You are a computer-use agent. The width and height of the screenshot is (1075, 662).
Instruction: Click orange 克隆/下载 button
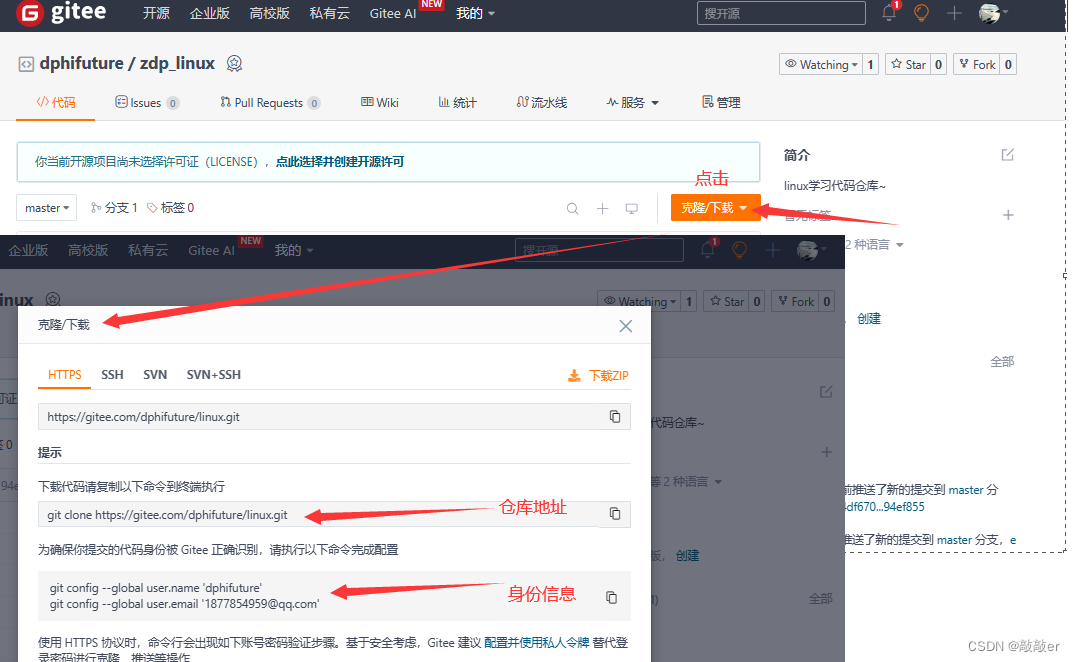715,208
